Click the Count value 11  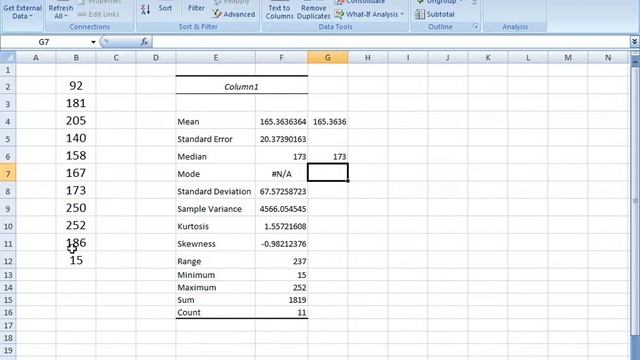point(282,313)
